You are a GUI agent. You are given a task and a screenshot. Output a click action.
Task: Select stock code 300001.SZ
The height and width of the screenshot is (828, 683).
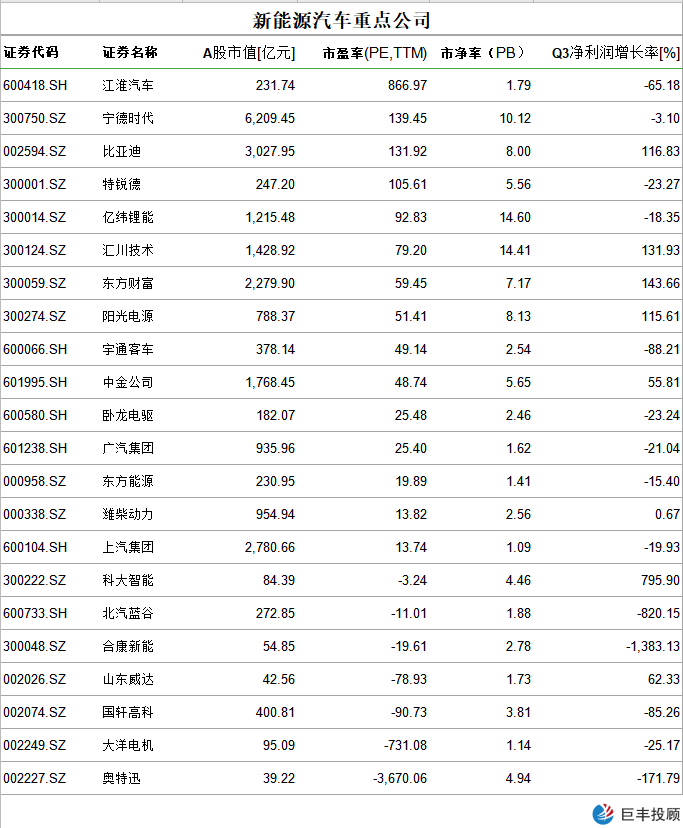35,184
